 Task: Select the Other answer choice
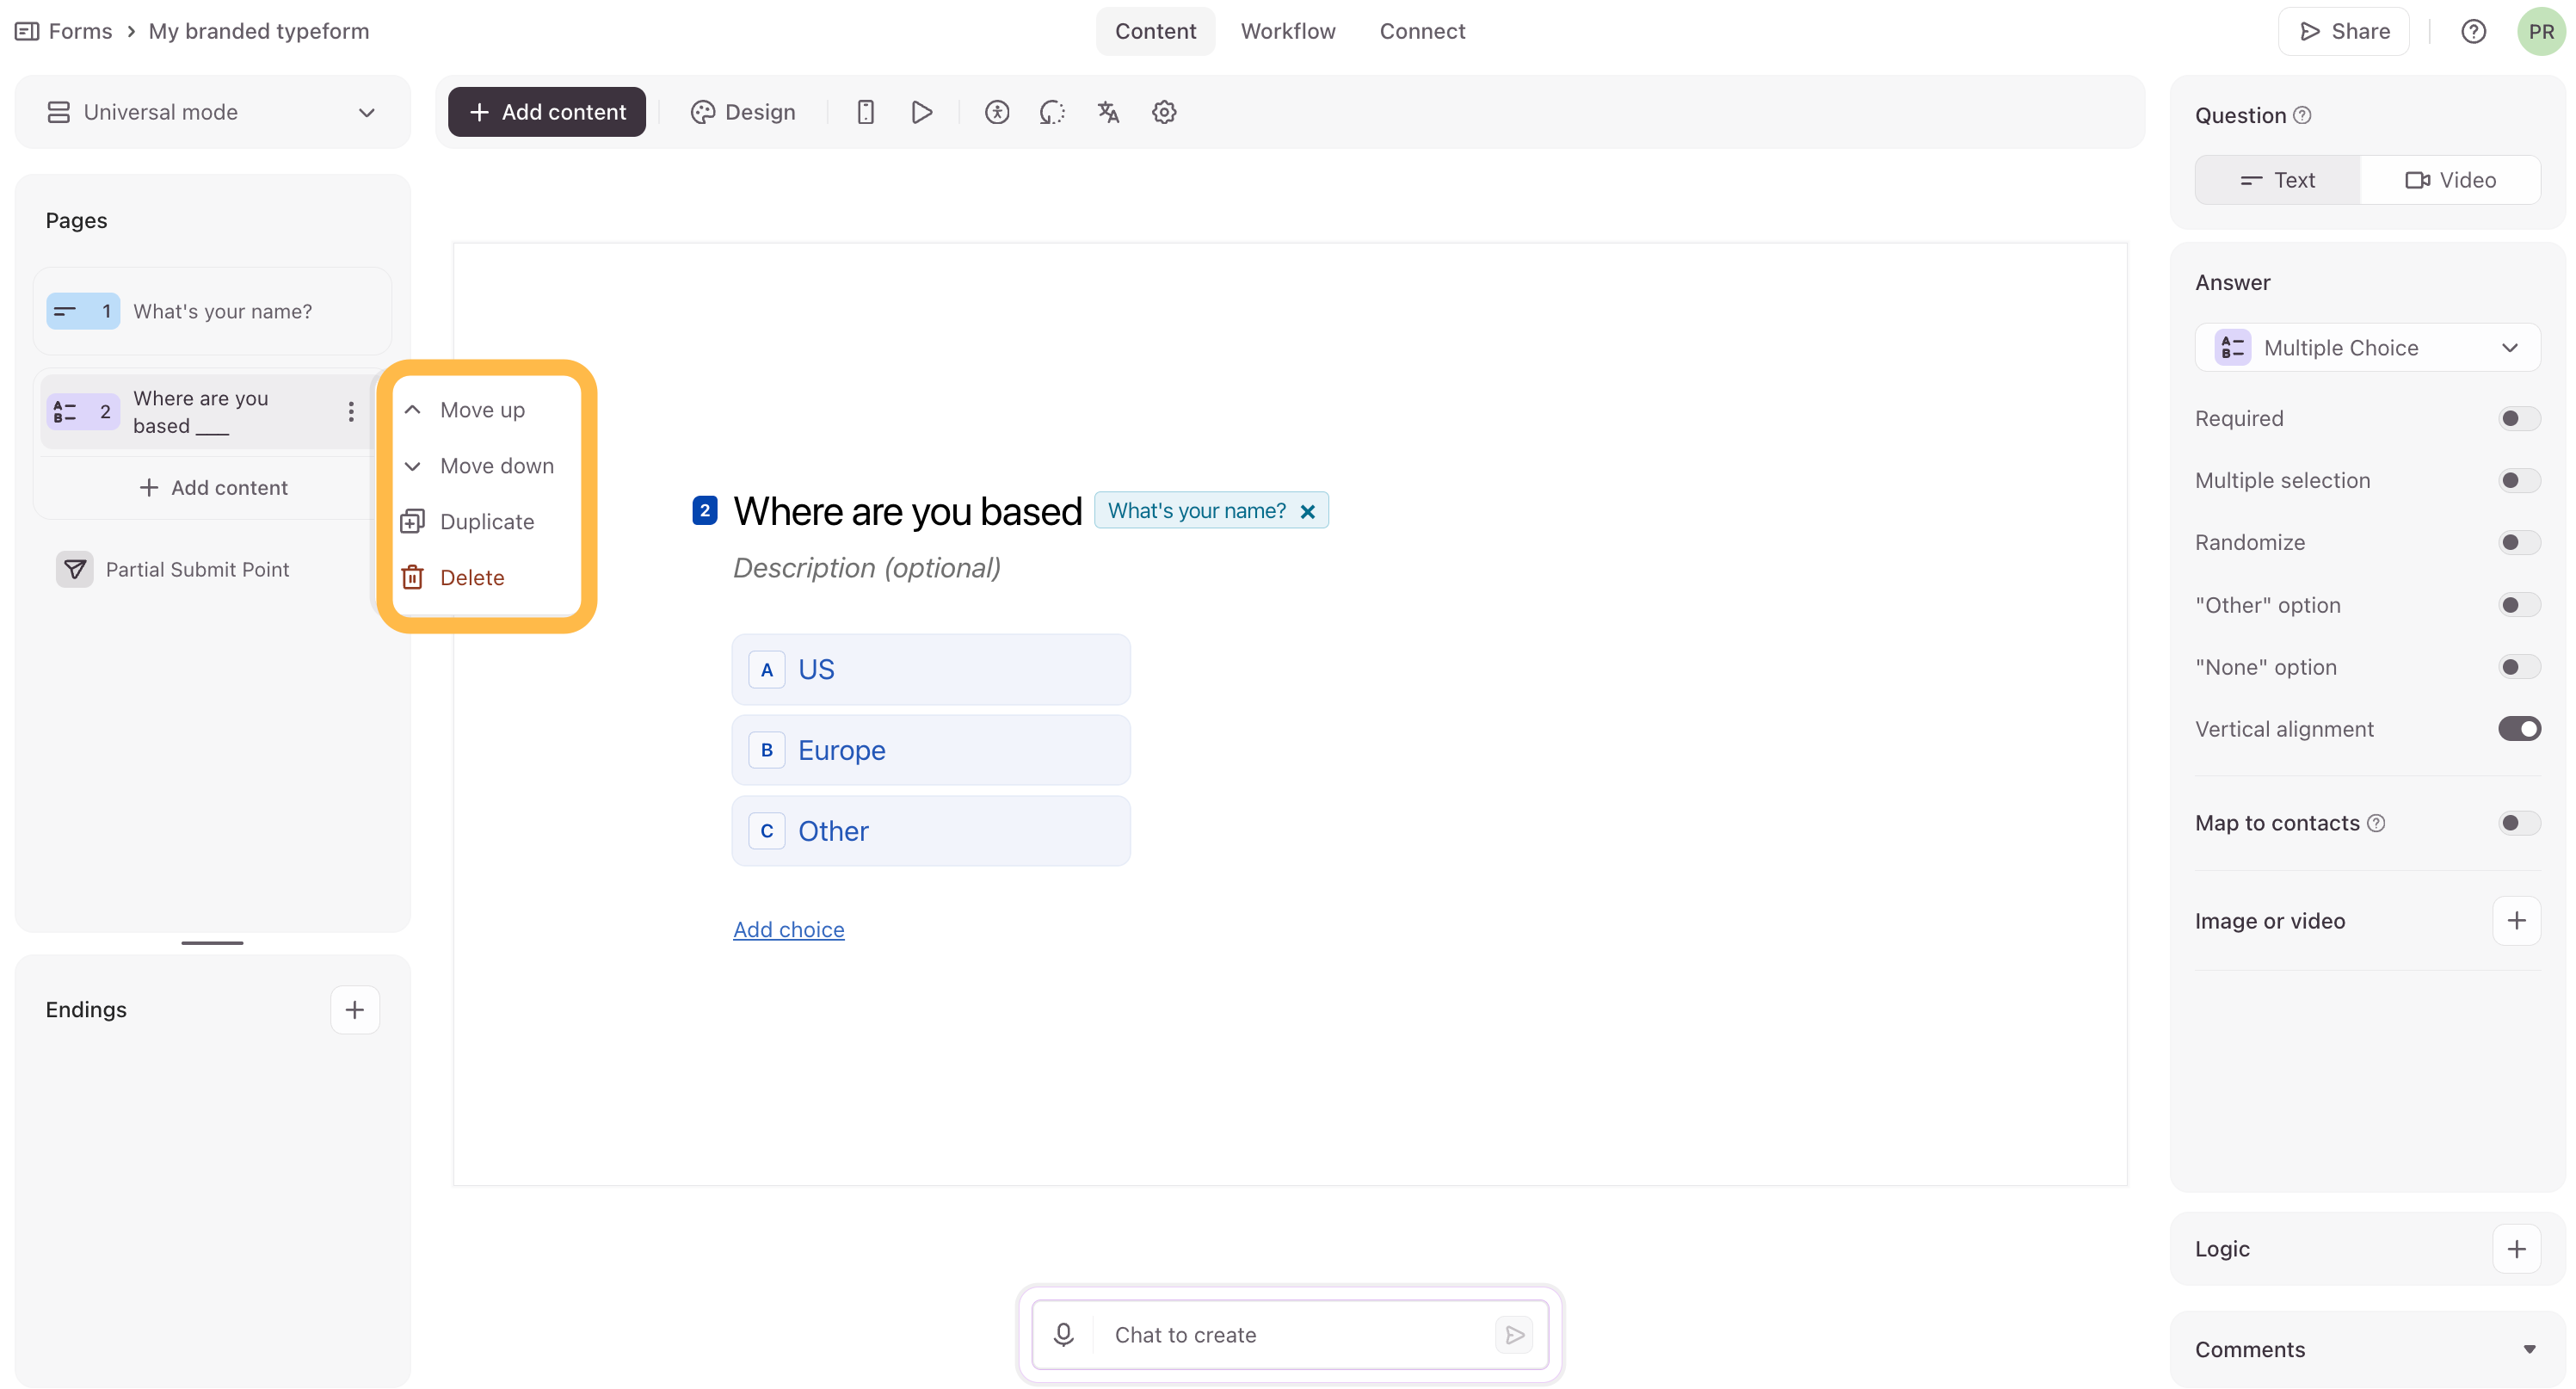click(930, 831)
